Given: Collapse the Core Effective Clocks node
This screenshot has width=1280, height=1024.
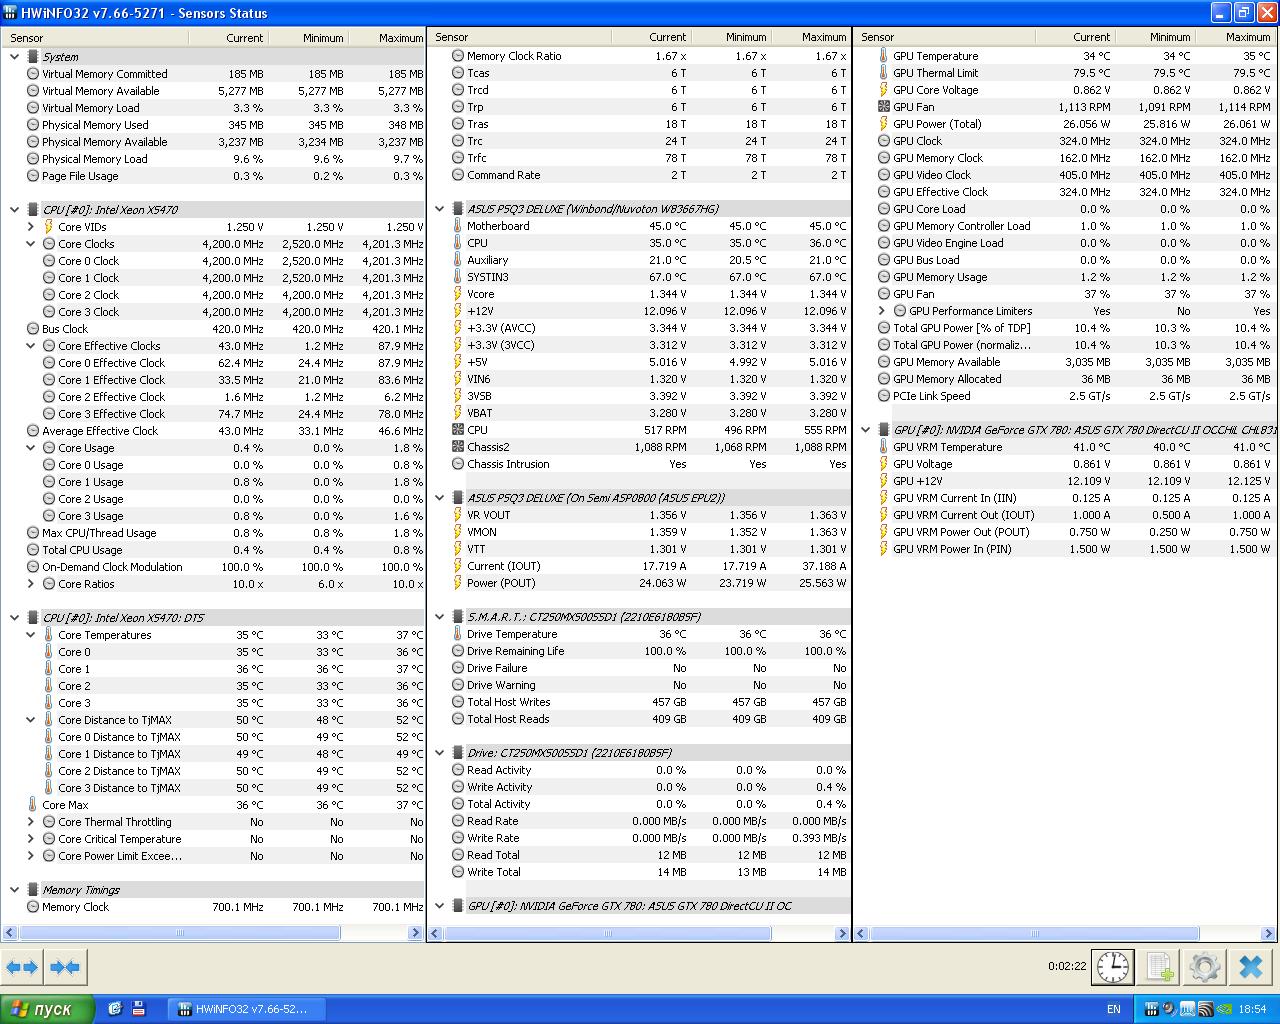Looking at the screenshot, I should (x=31, y=346).
